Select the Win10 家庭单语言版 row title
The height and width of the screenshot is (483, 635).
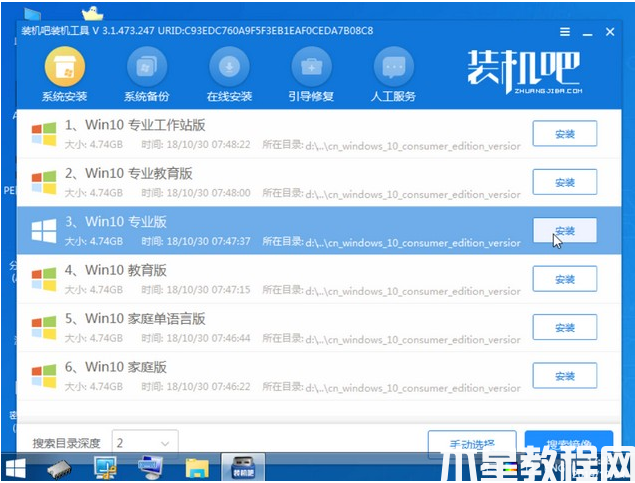coord(135,319)
